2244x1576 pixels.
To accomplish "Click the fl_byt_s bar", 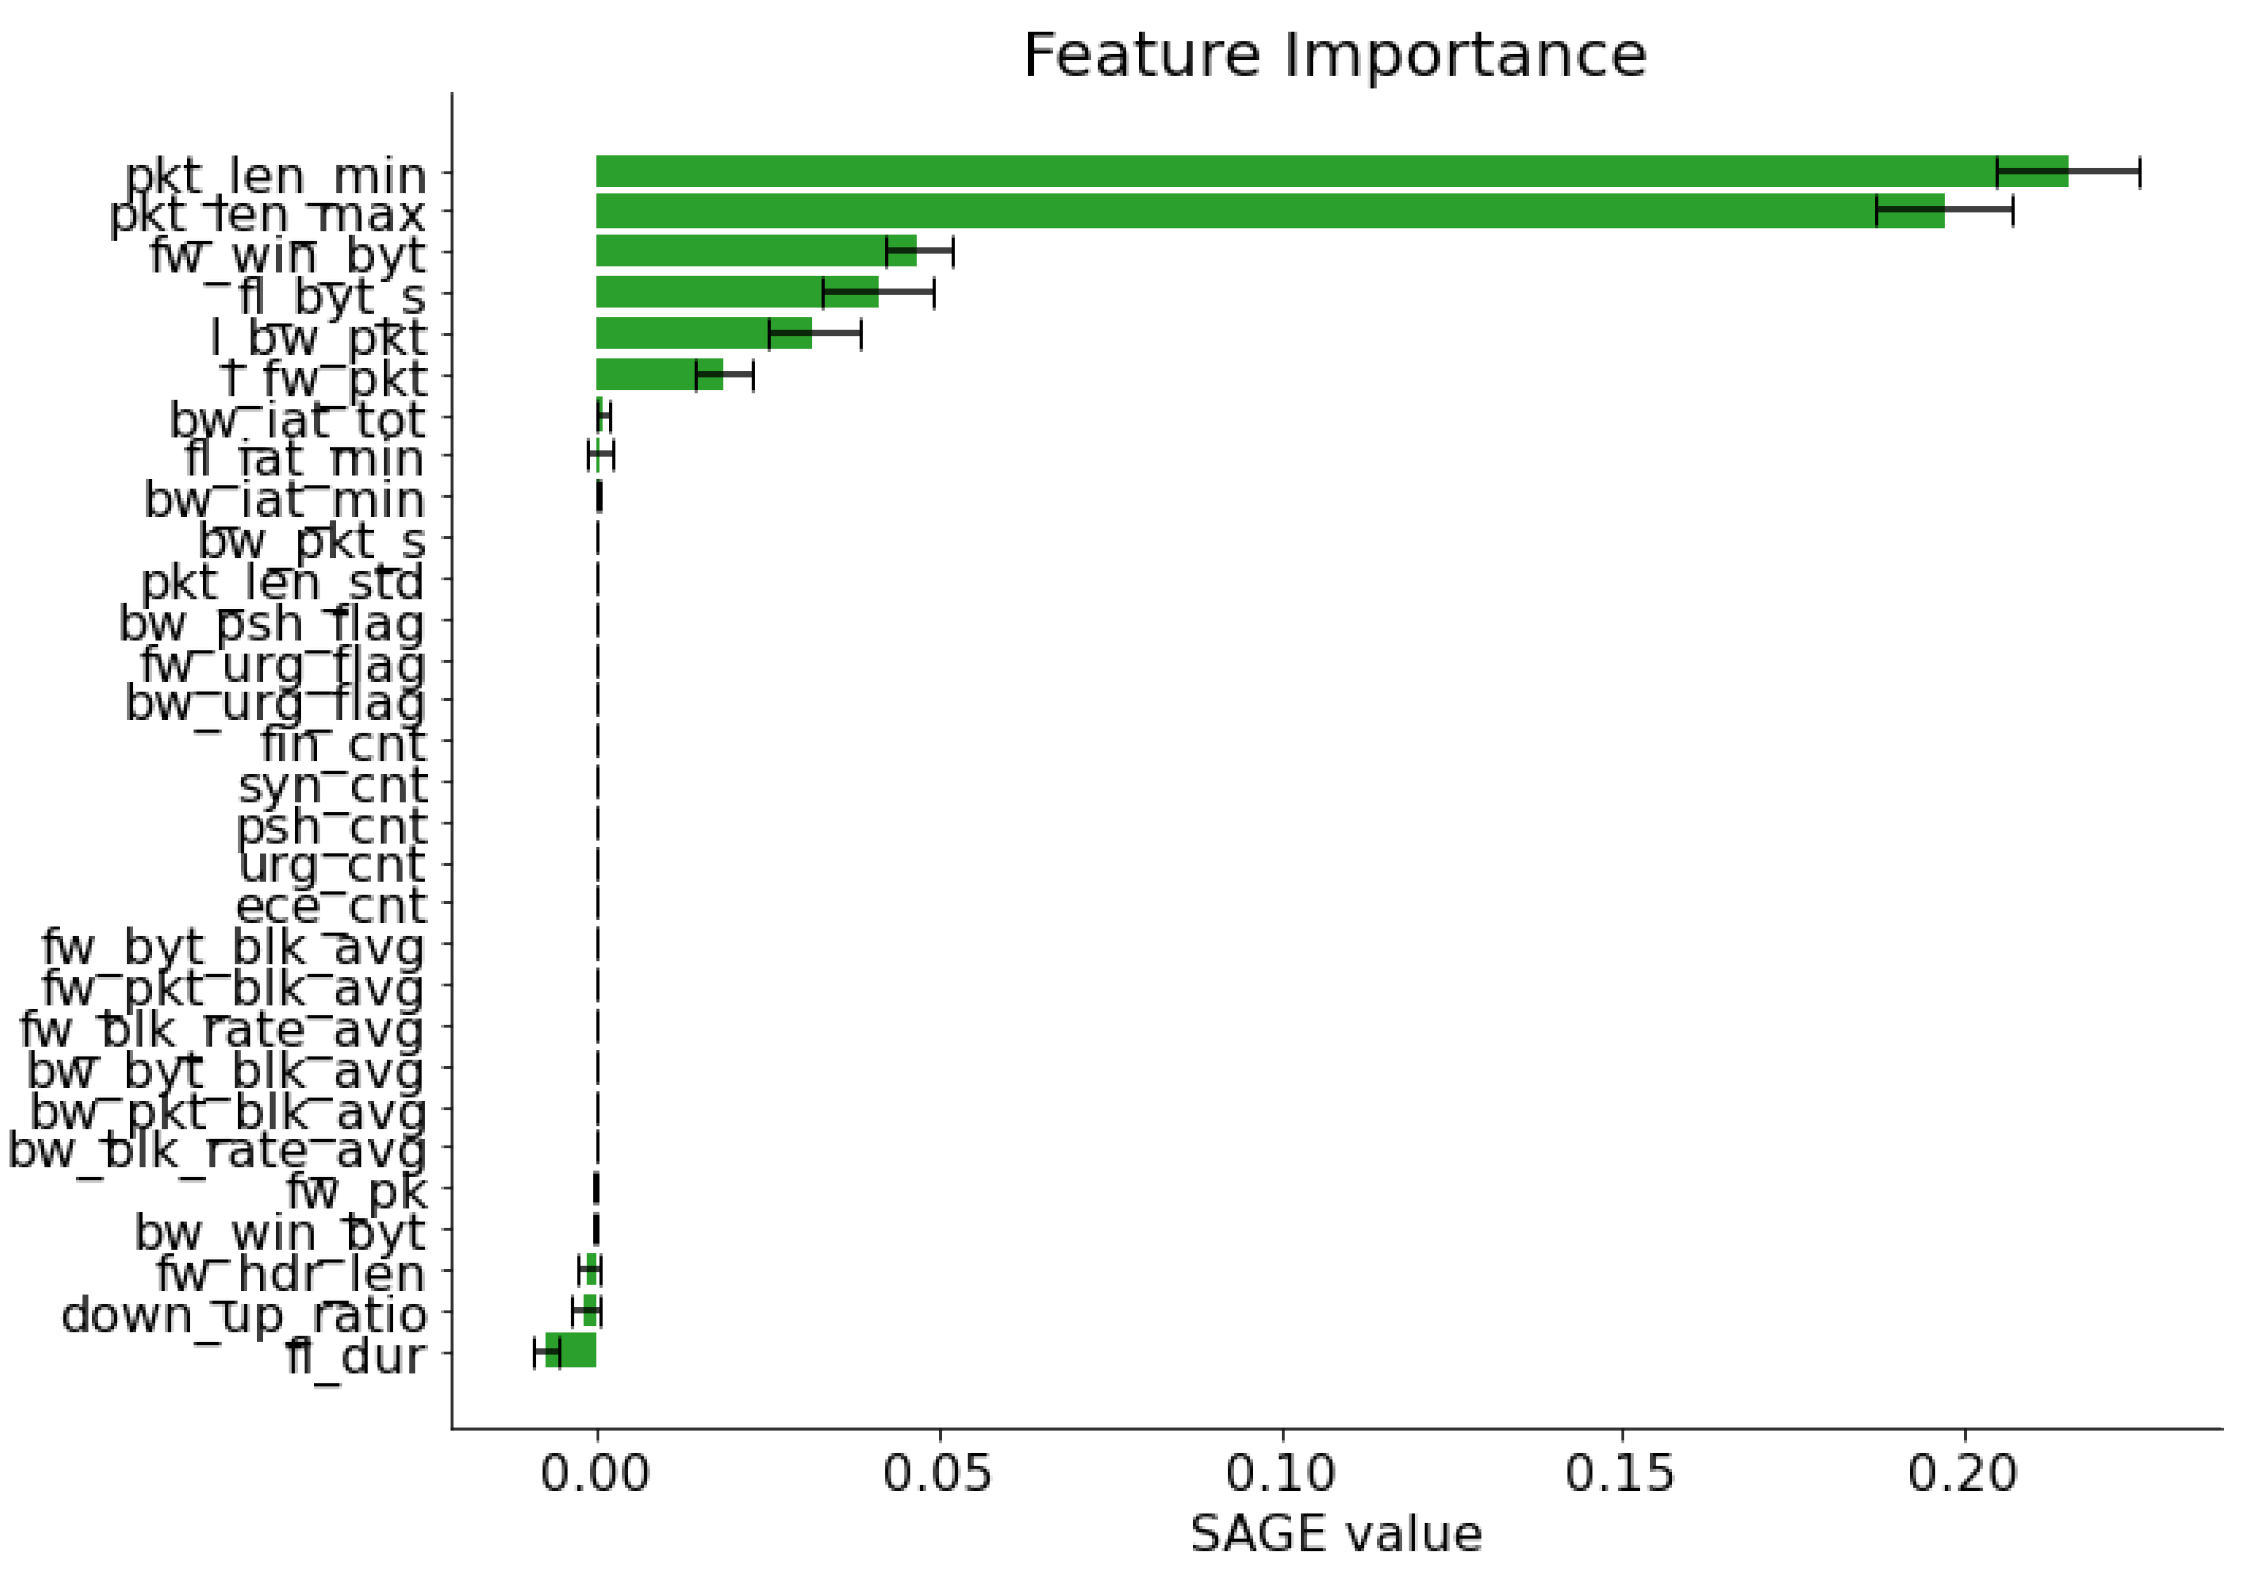I will pos(720,292).
